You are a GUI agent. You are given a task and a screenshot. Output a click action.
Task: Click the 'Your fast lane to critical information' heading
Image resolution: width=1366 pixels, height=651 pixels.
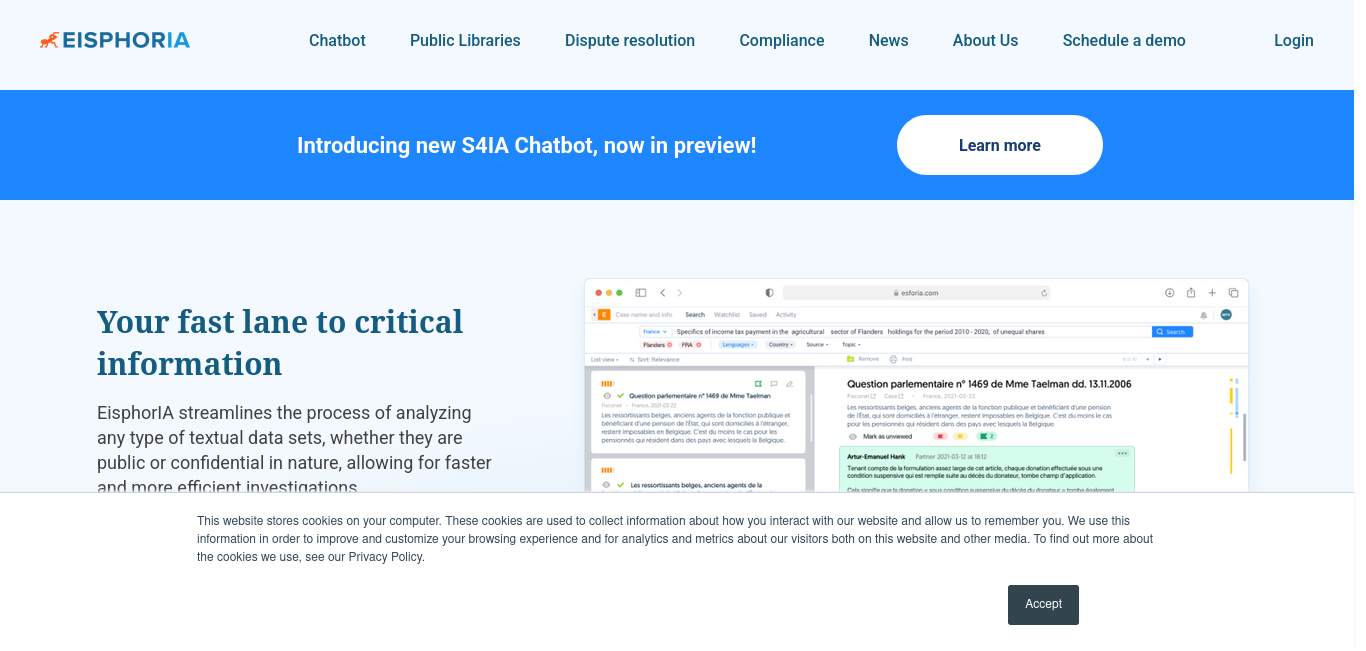click(280, 342)
